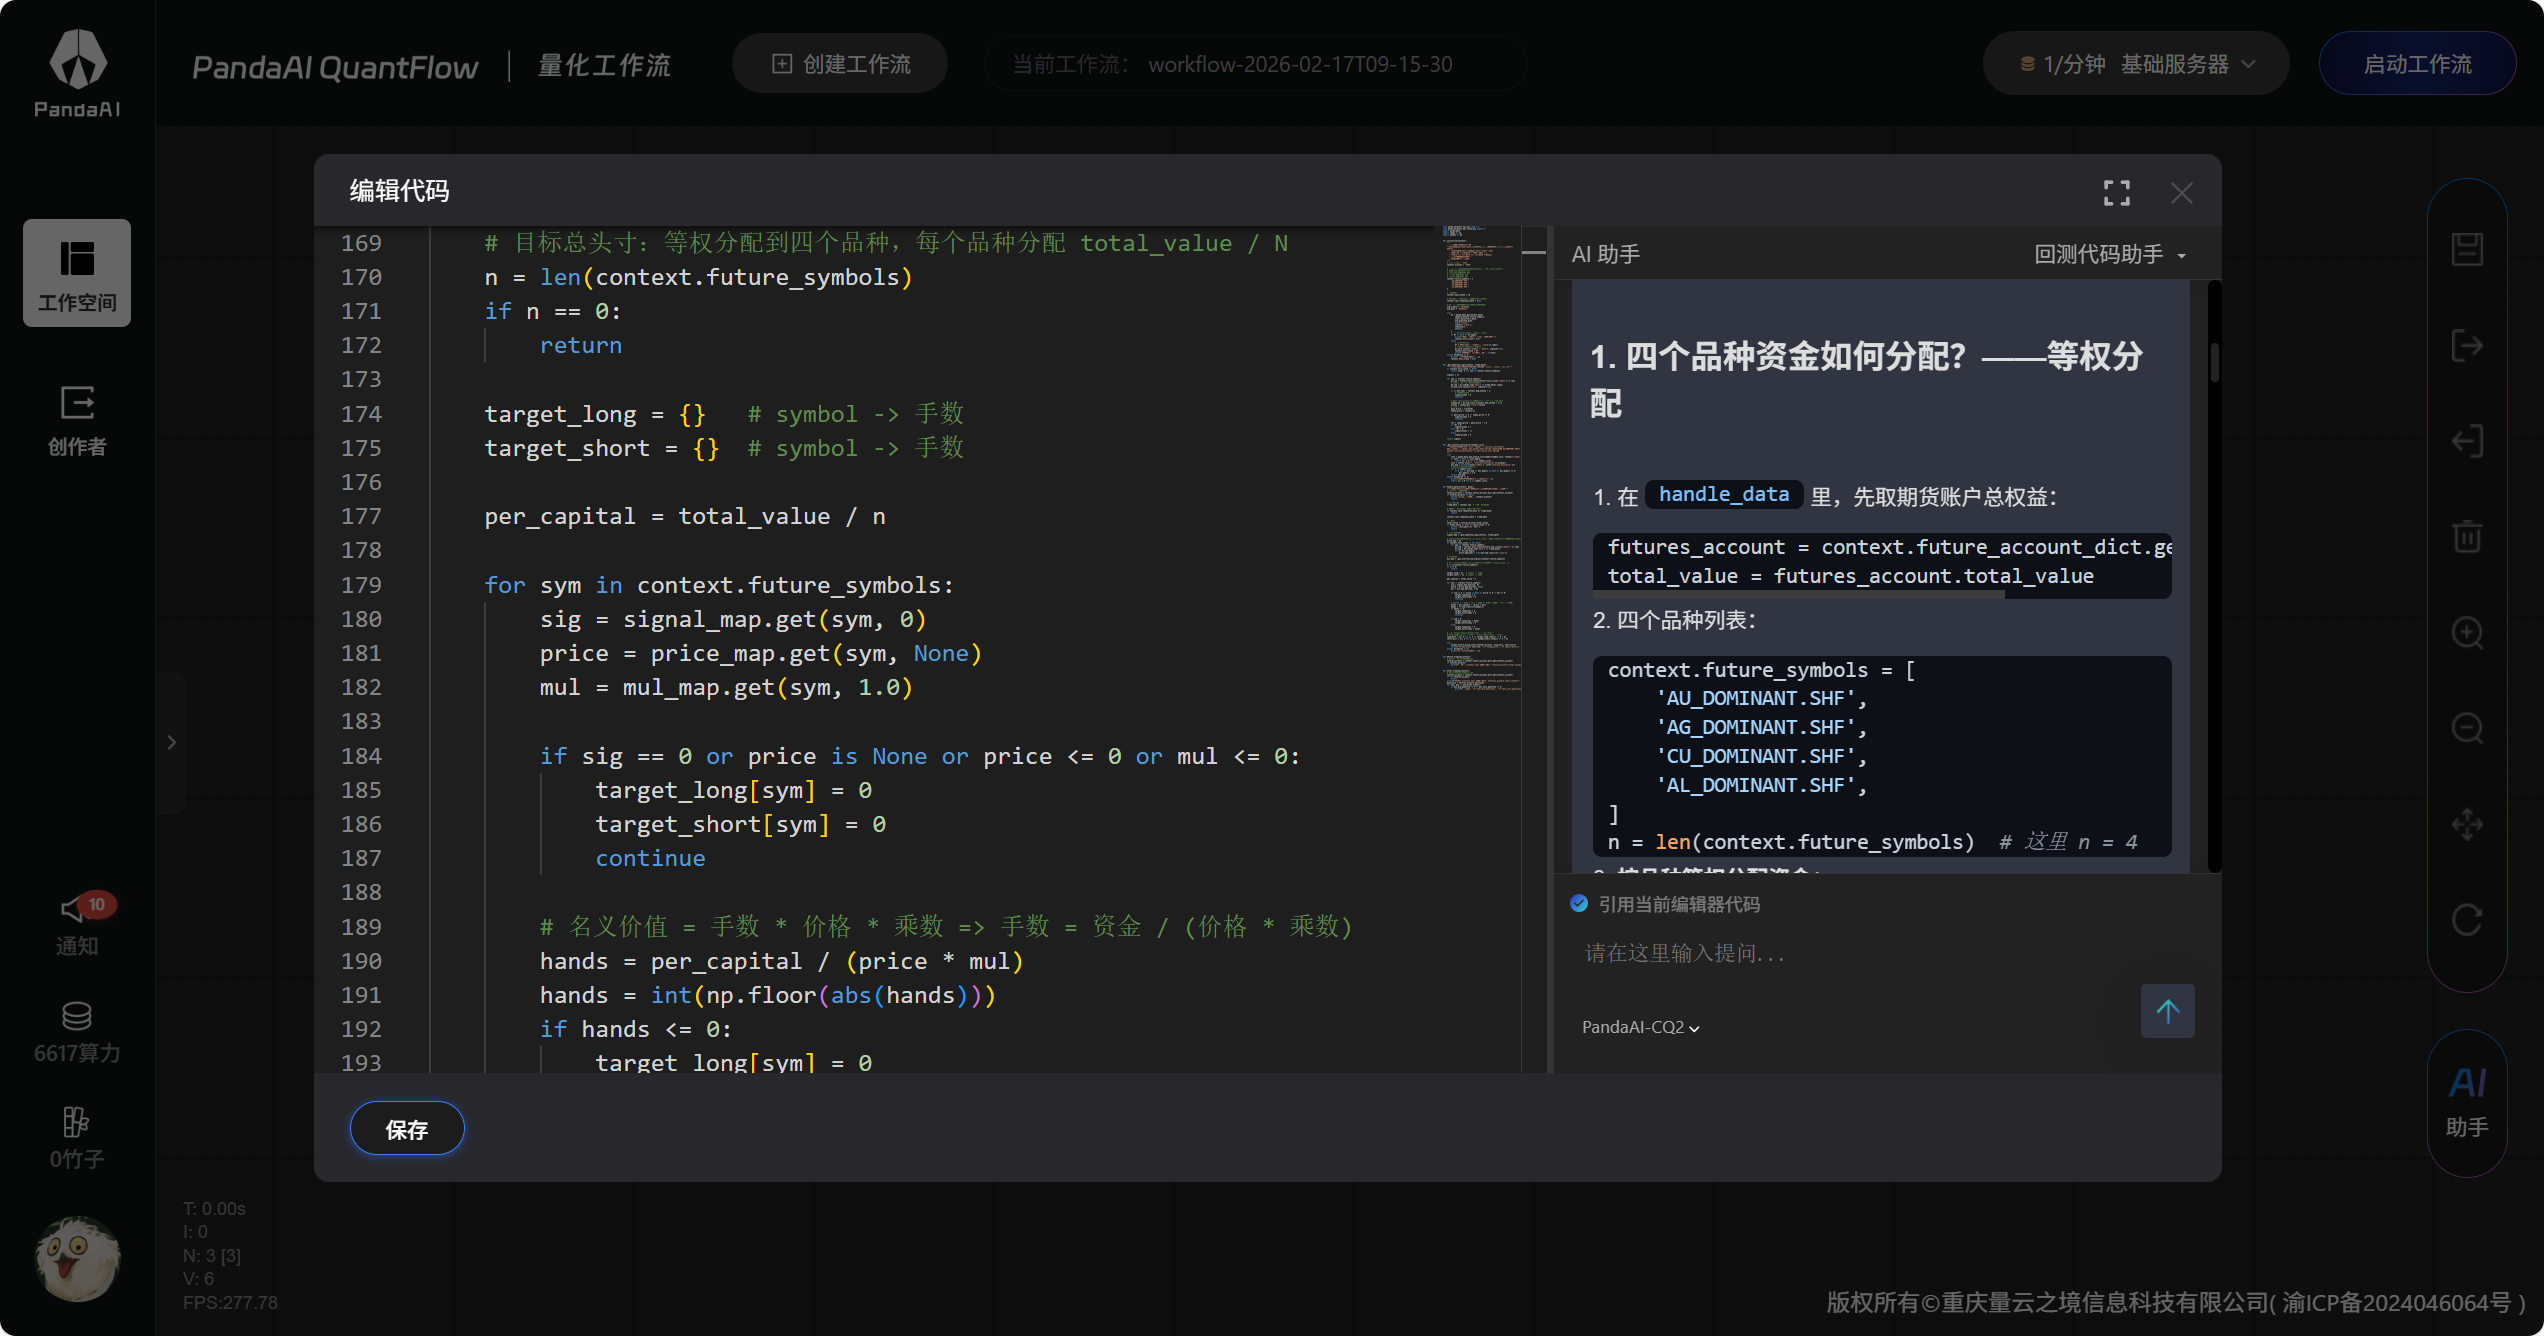
Task: Send the question with the arrow button
Action: point(2167,1011)
